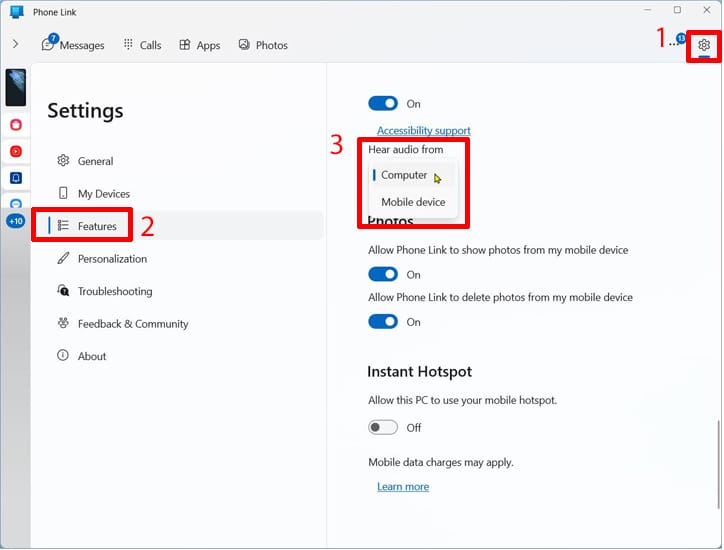Open the Learn more link
724x550 pixels.
pos(403,487)
